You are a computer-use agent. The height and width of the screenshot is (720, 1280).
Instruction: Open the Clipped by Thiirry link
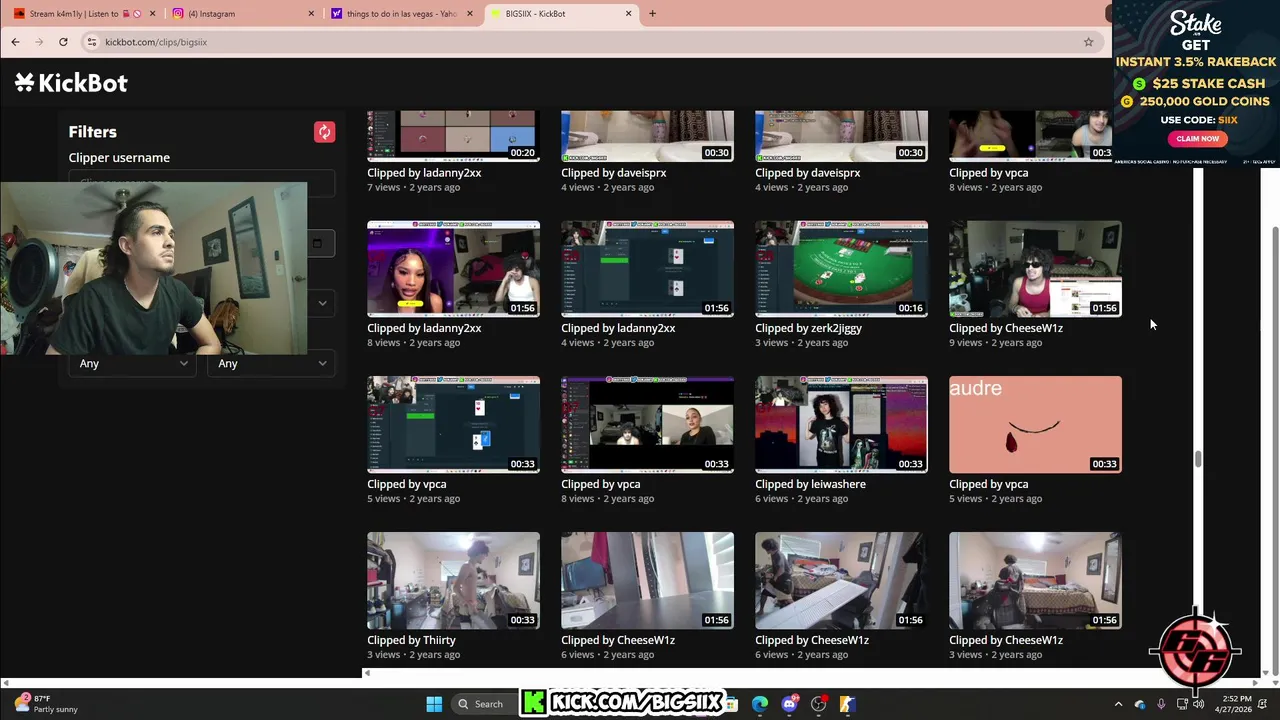pyautogui.click(x=411, y=640)
